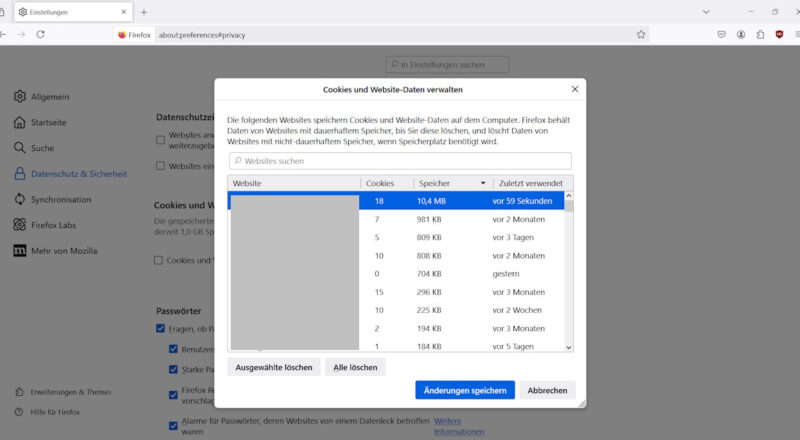Click the vor 3 Tagen cell
Image resolution: width=800 pixels, height=440 pixels.
click(513, 237)
